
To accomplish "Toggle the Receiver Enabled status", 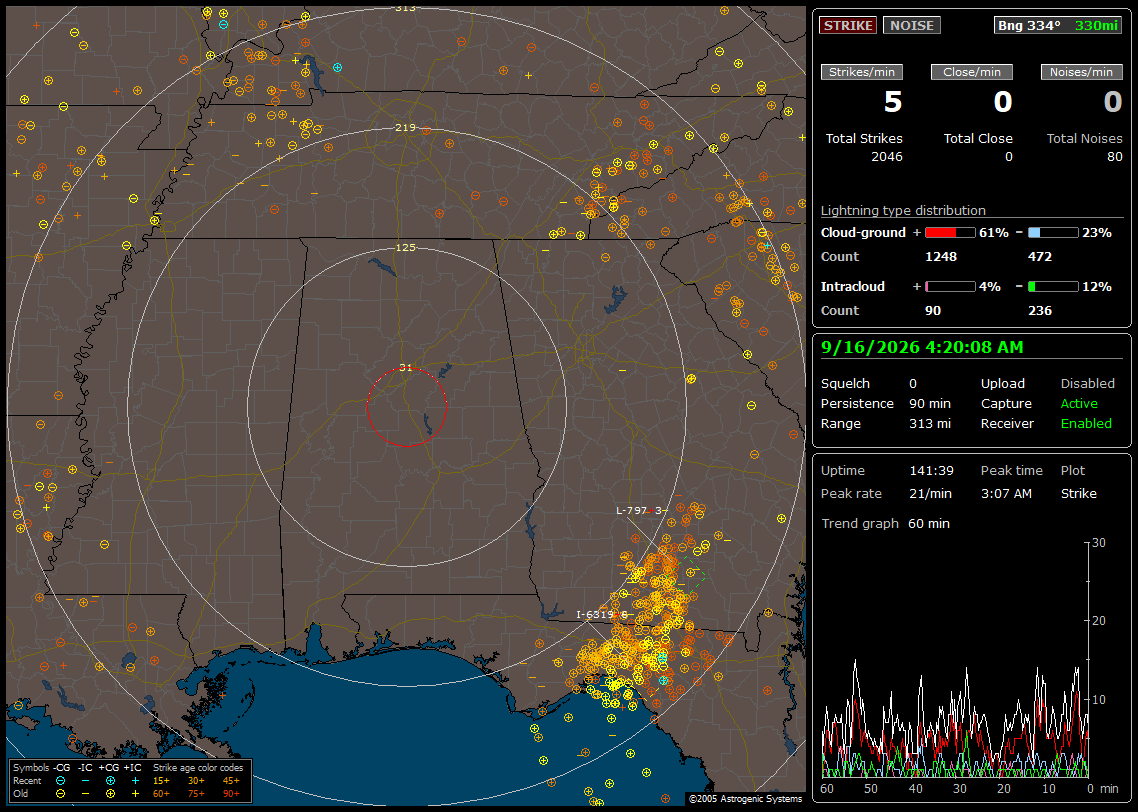I will (x=1086, y=423).
